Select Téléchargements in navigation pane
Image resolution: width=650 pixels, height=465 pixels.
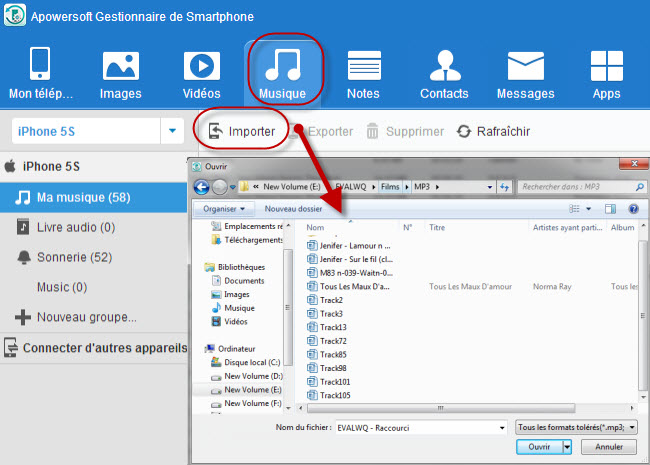pos(248,240)
